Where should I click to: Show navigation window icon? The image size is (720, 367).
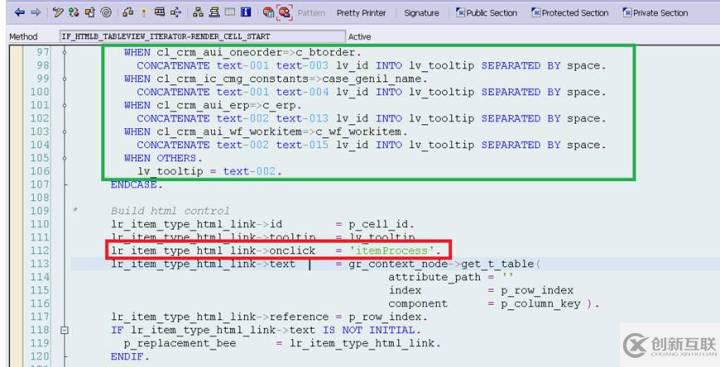(x=214, y=12)
